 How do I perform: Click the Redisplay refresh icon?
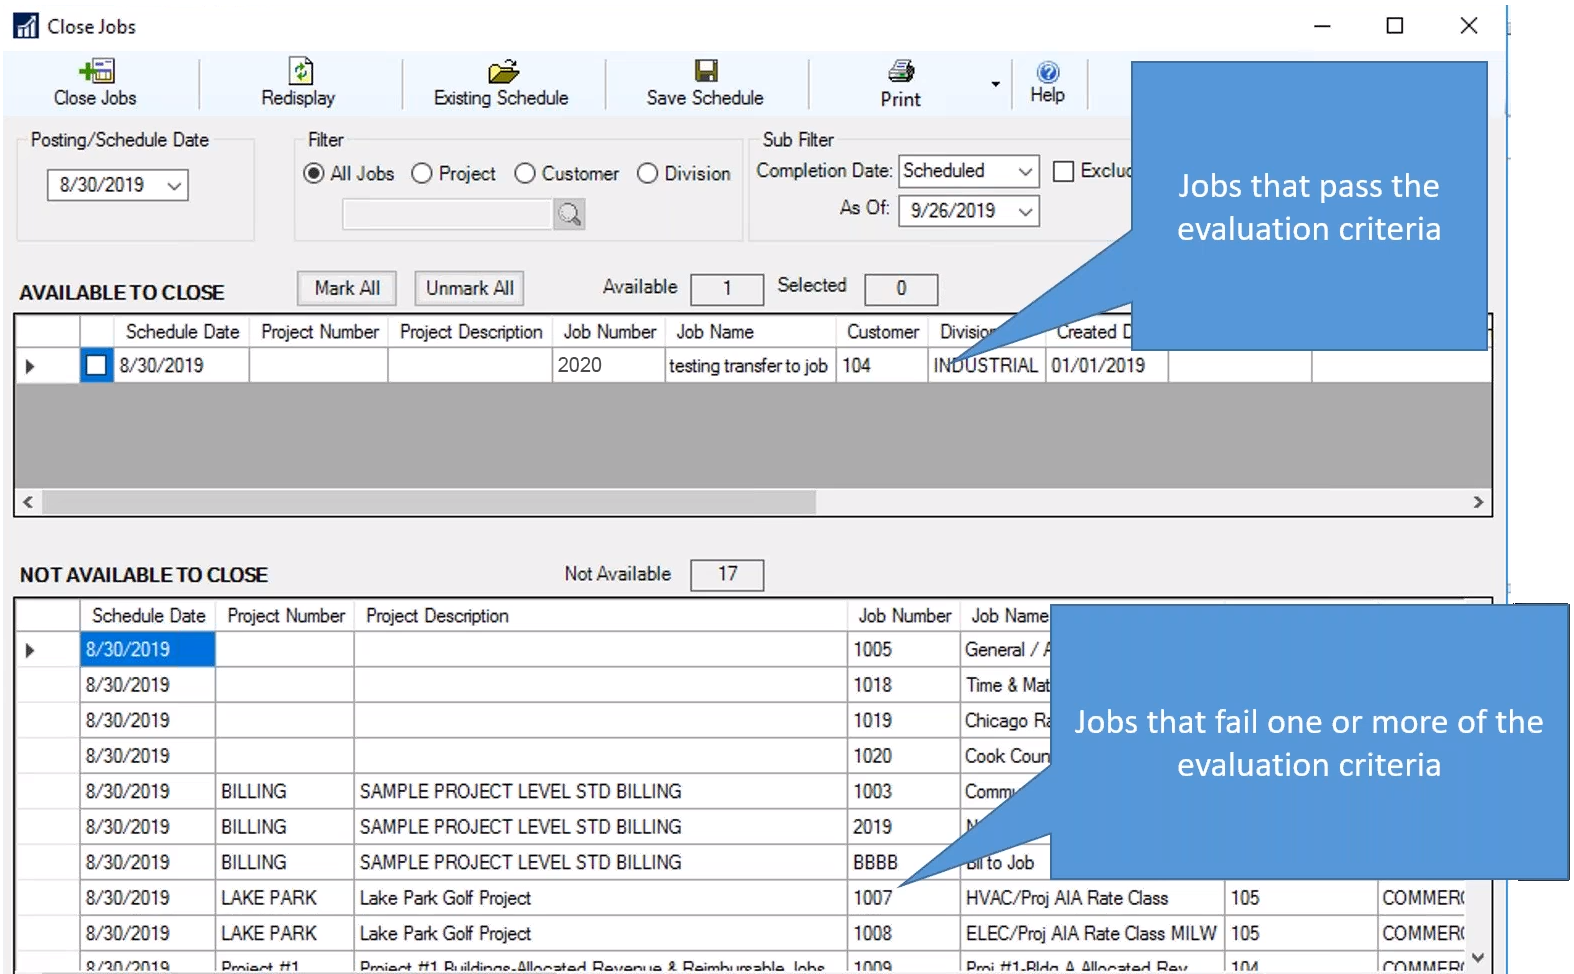tap(300, 71)
